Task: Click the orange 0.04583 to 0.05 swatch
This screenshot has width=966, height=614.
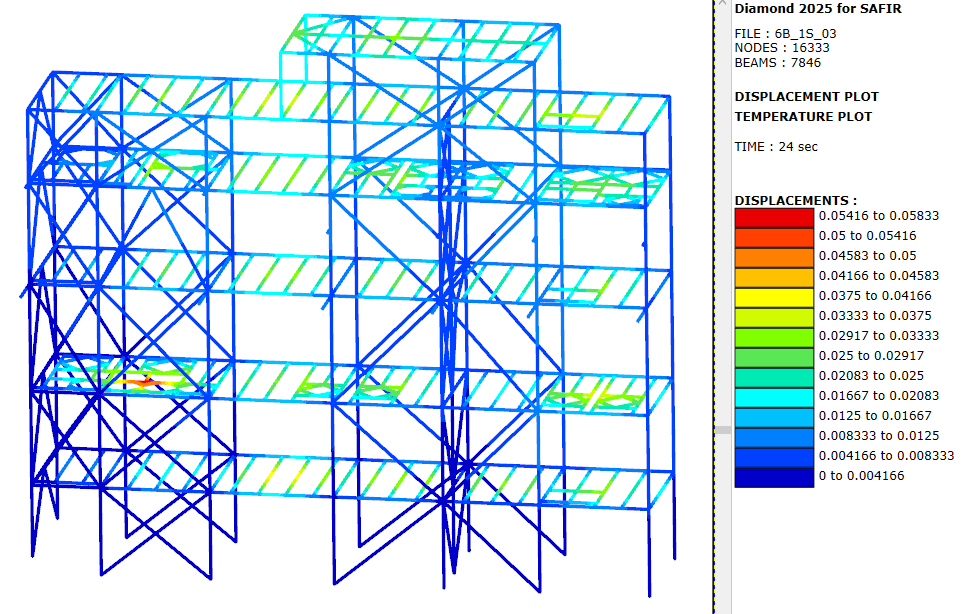Action: pos(774,257)
